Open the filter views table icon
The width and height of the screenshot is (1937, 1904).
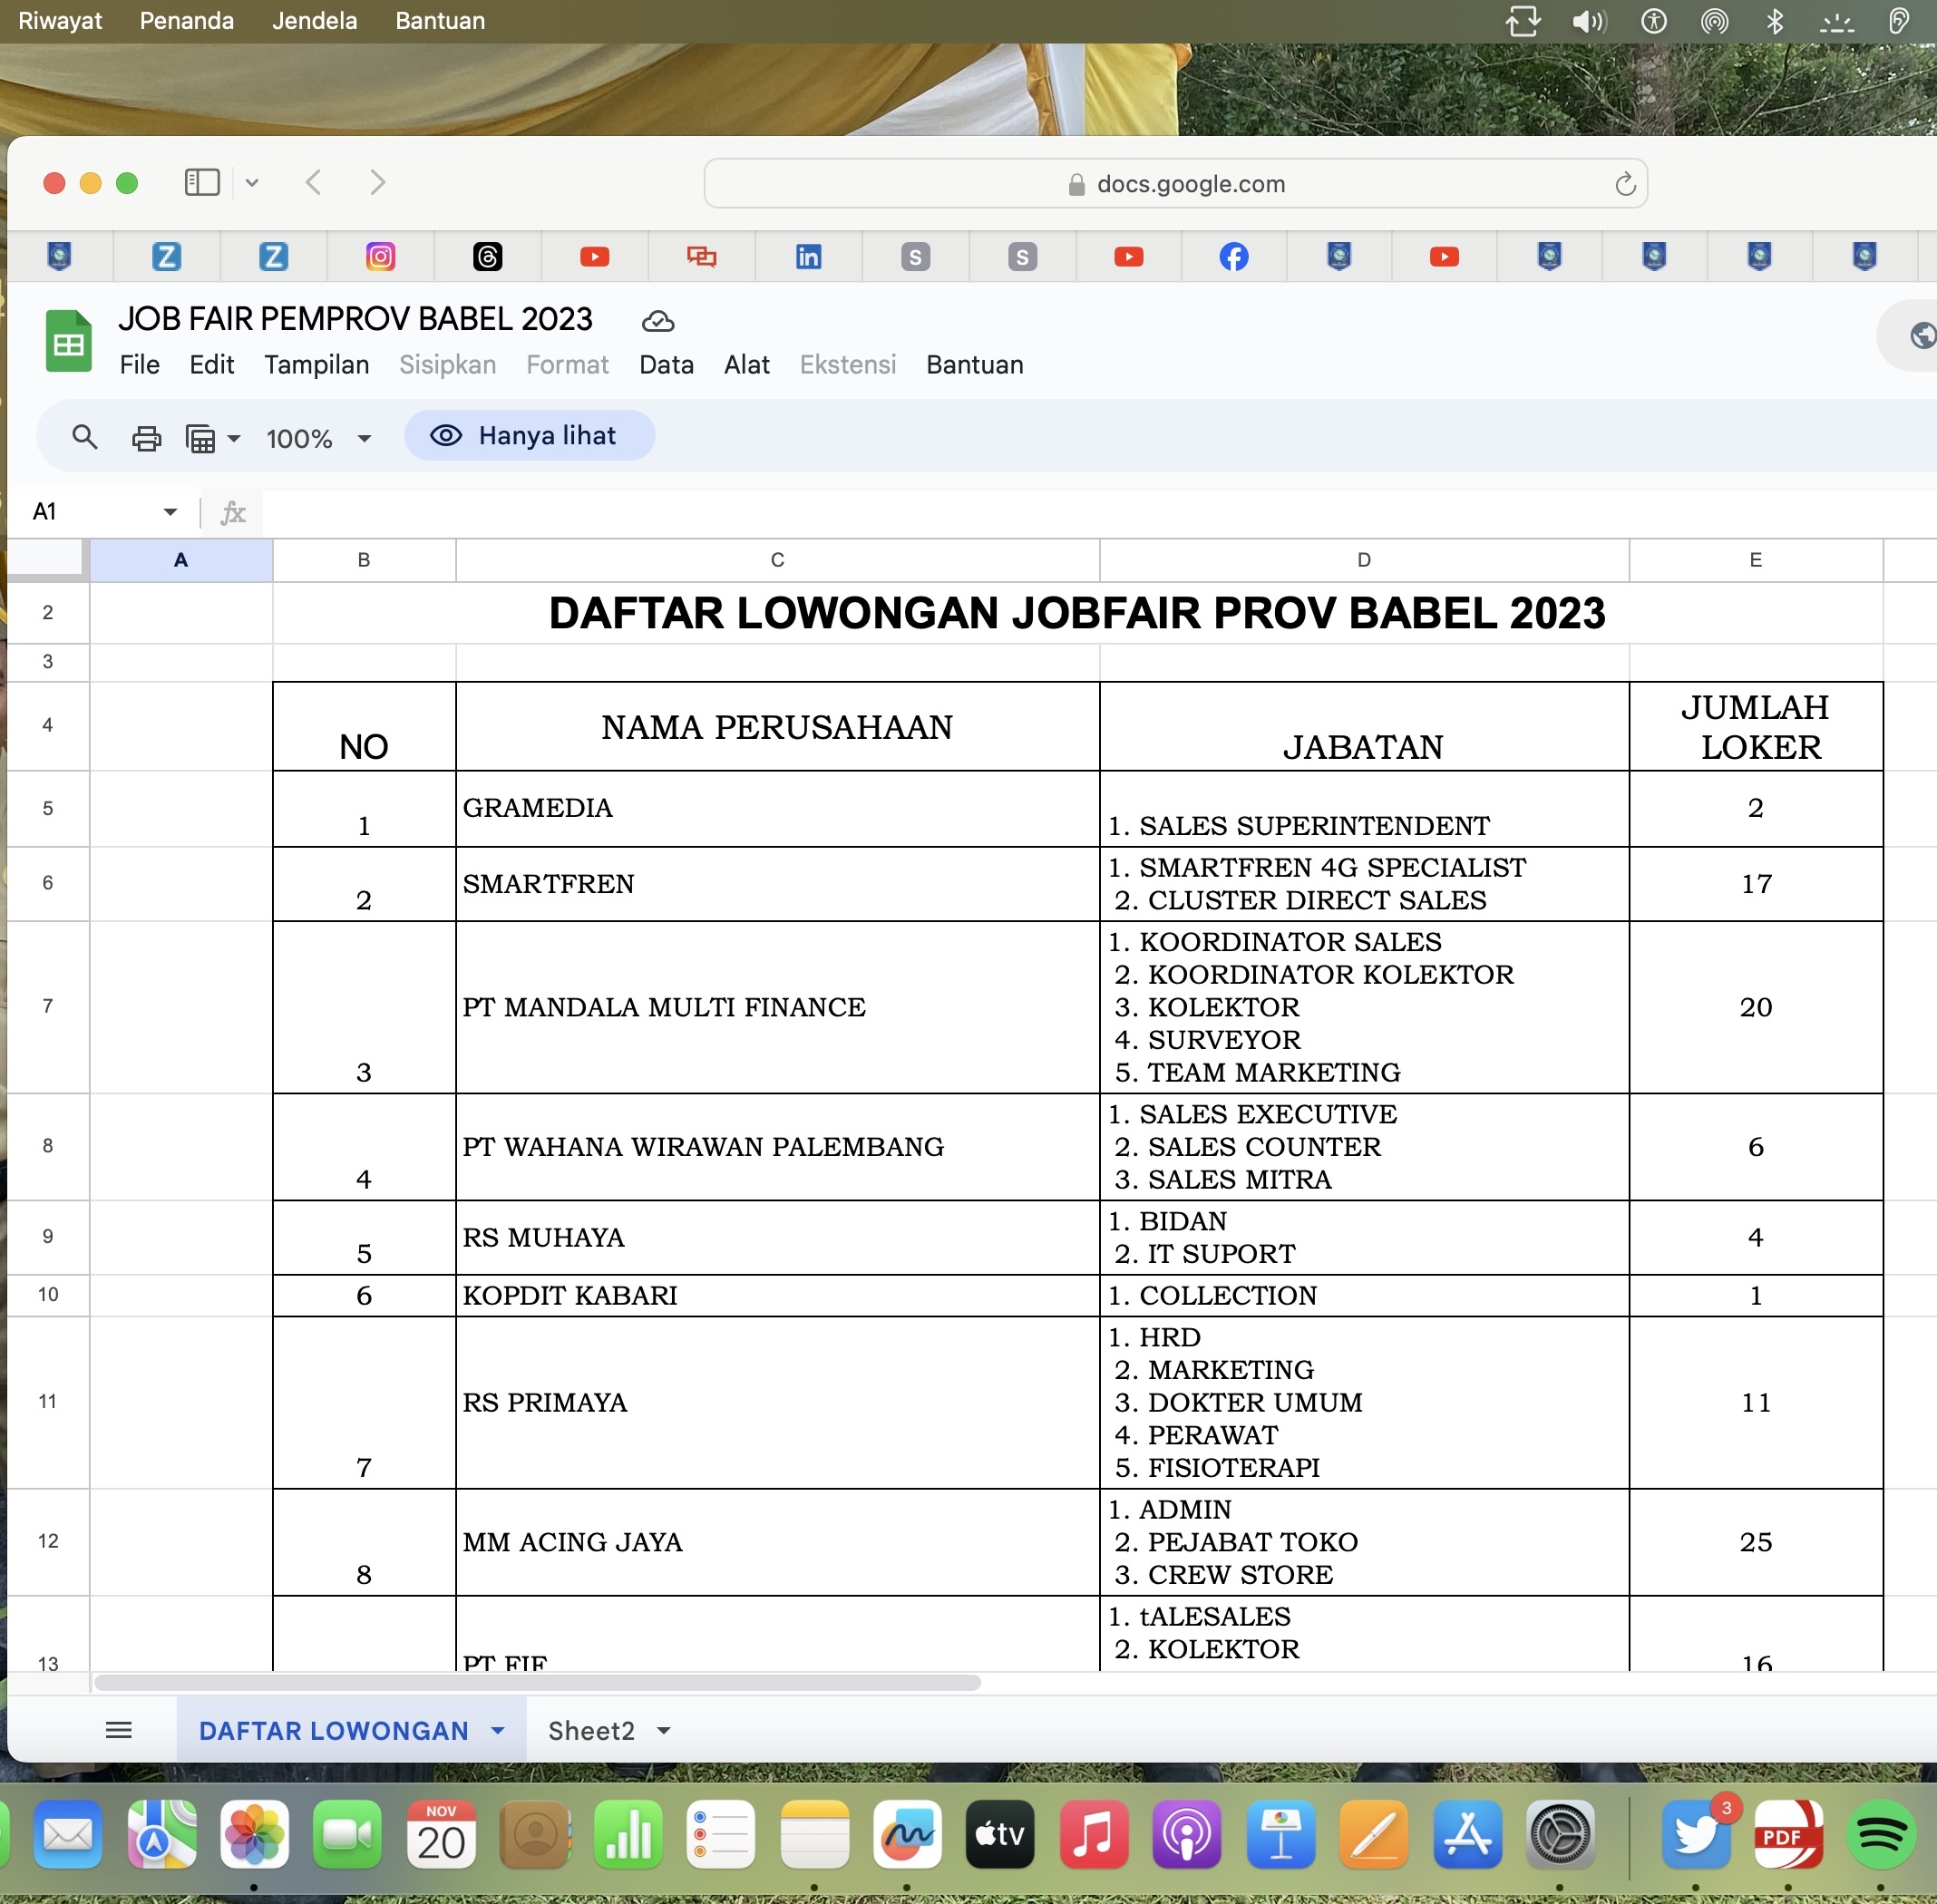(x=201, y=438)
